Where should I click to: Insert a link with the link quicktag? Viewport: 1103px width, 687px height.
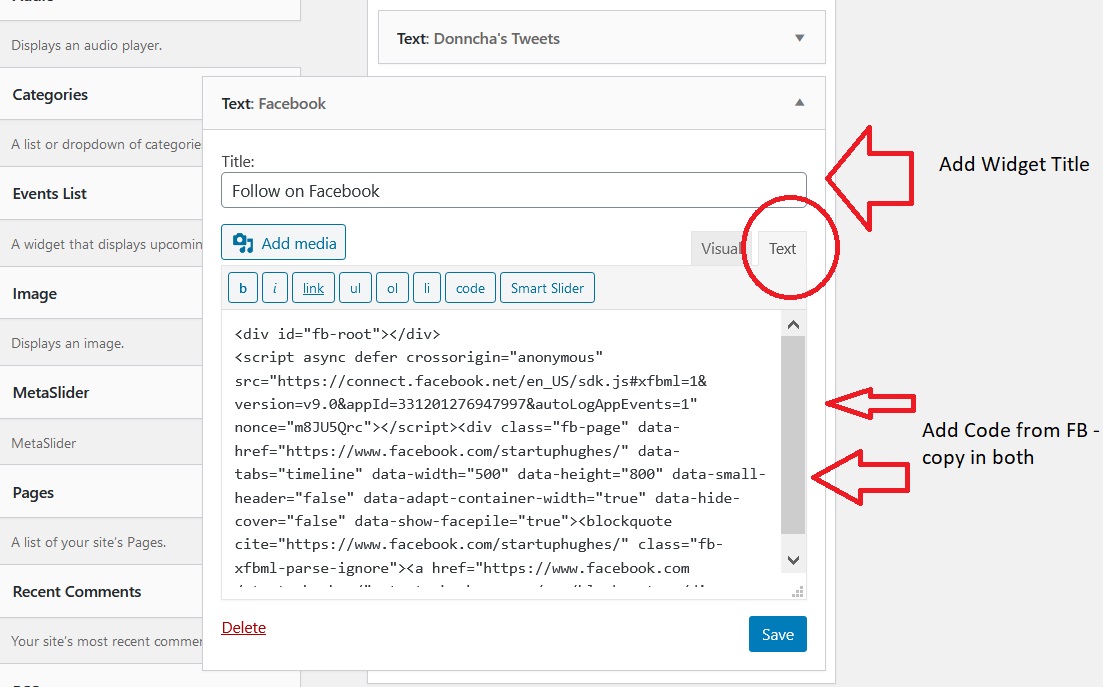click(x=313, y=288)
